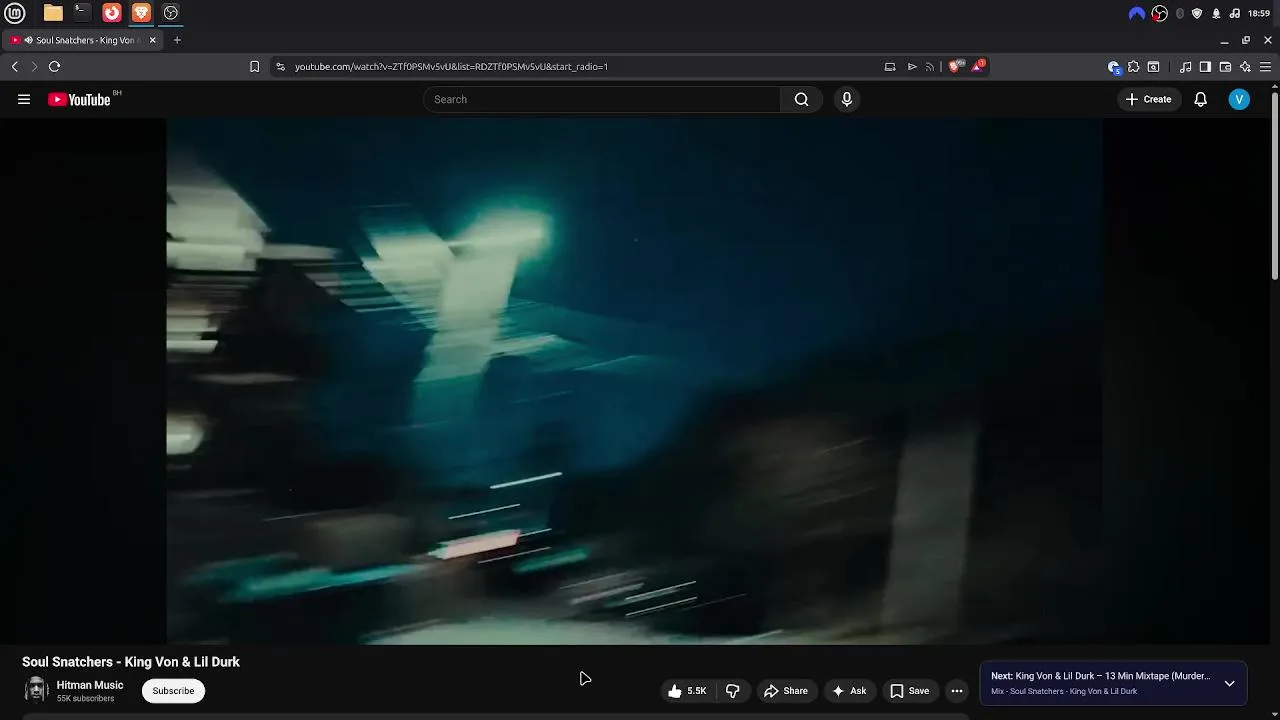Open the terminal from the panel
This screenshot has height=720, width=1280.
(82, 13)
